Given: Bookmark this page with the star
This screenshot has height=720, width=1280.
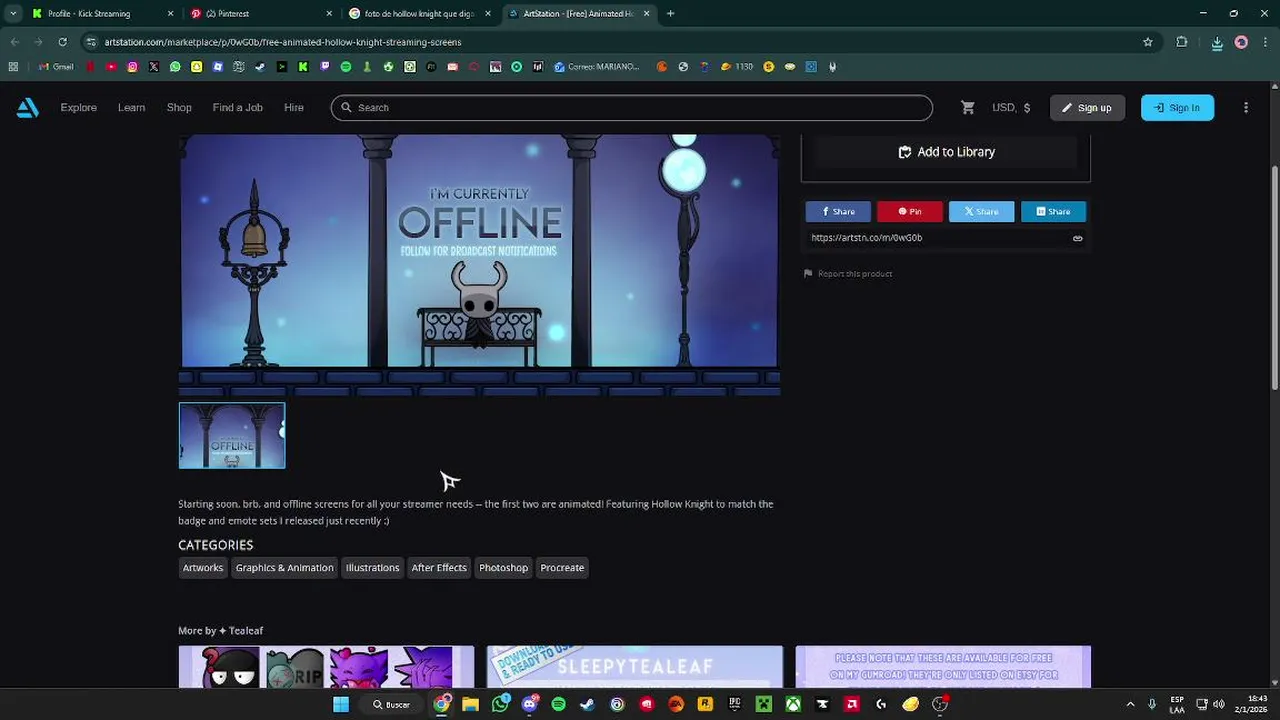Looking at the screenshot, I should coord(1148,42).
